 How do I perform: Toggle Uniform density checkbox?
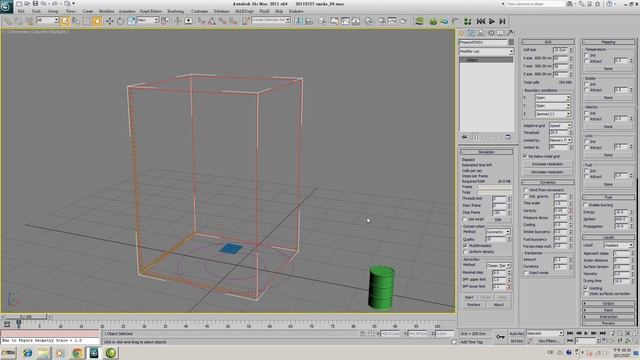[465, 252]
